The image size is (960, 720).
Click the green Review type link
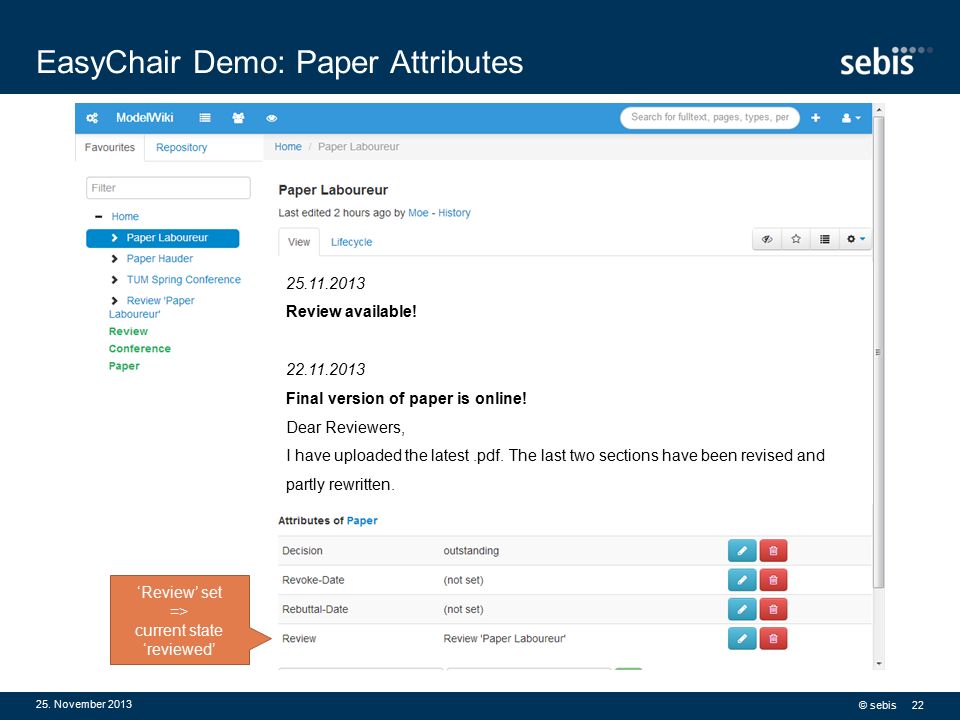pyautogui.click(x=128, y=331)
